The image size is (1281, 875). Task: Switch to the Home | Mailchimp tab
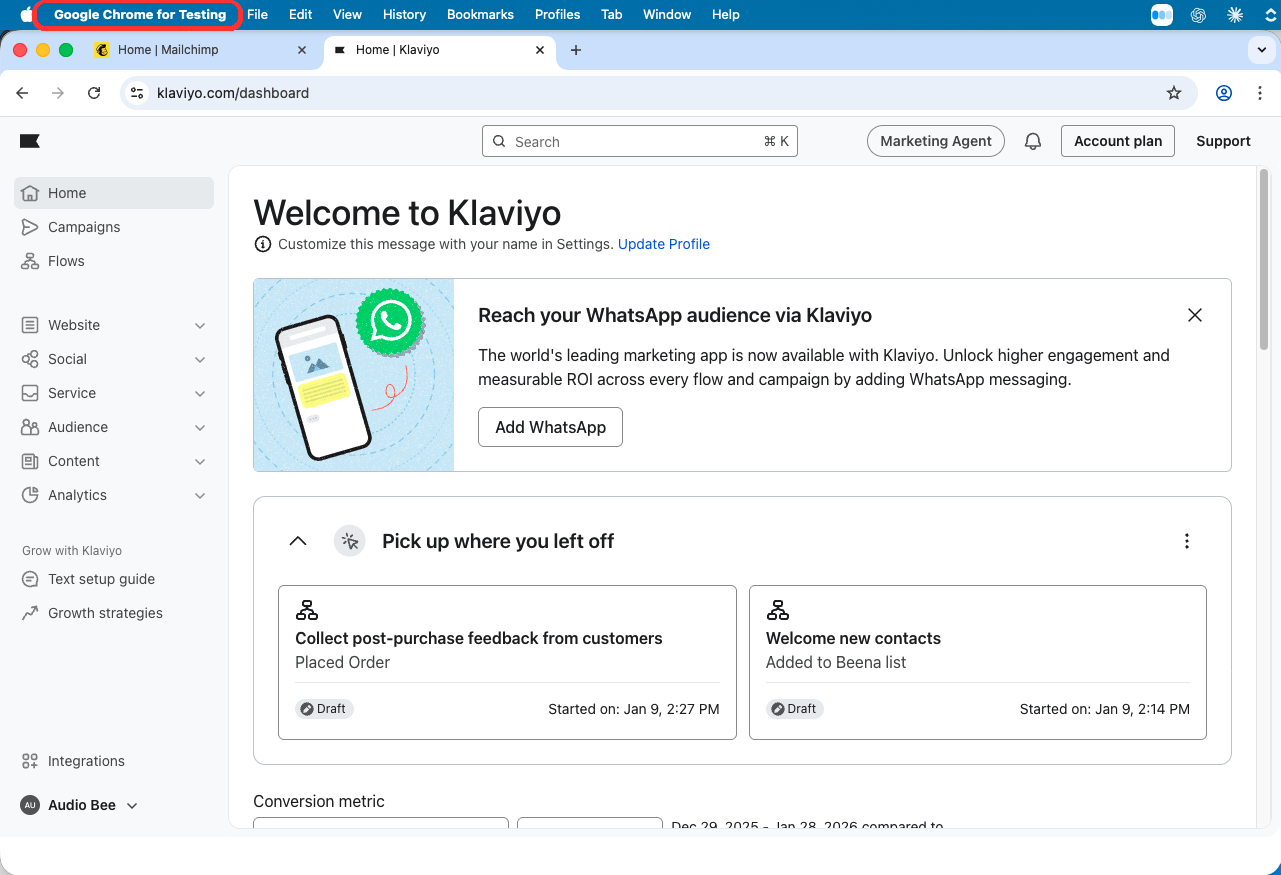pos(200,49)
